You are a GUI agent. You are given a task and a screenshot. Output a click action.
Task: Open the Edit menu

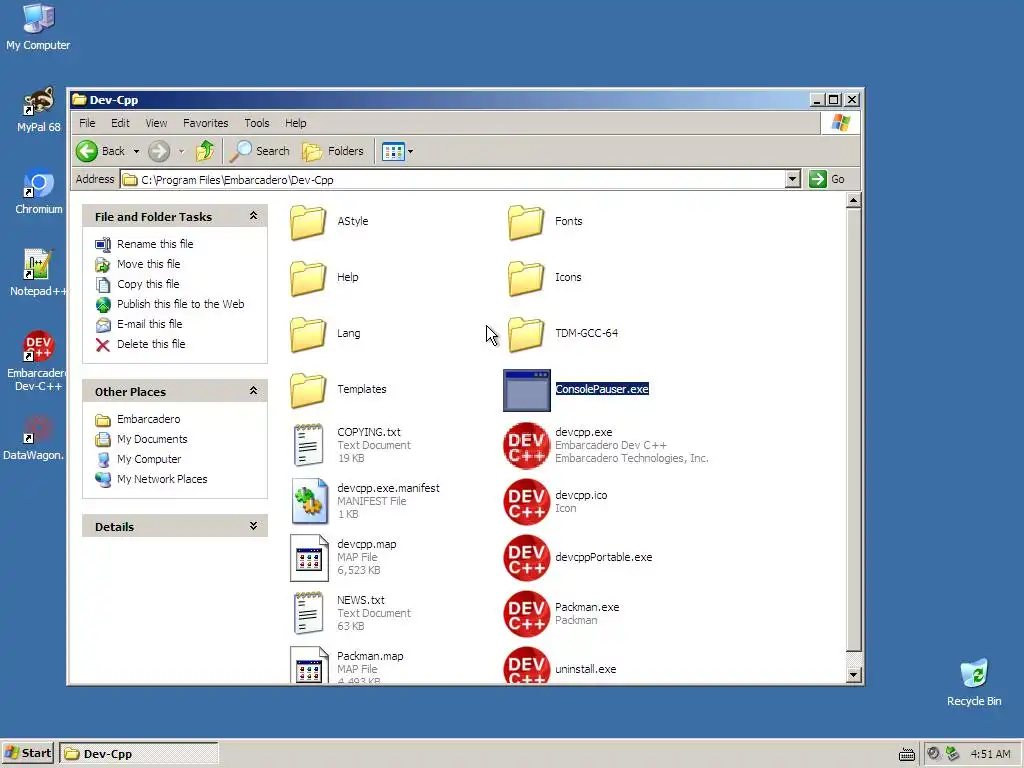120,123
